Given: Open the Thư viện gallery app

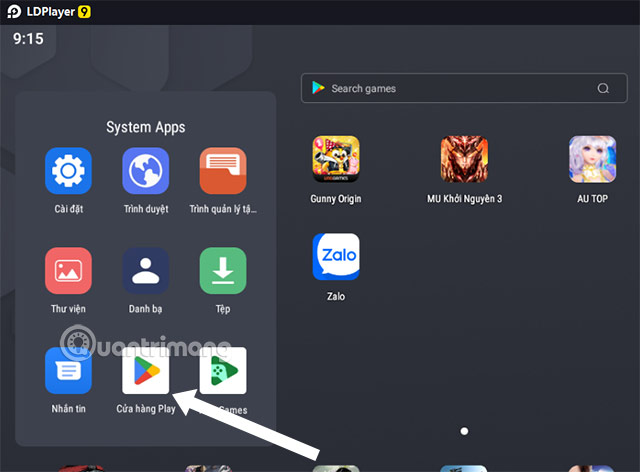Looking at the screenshot, I should tap(68, 271).
